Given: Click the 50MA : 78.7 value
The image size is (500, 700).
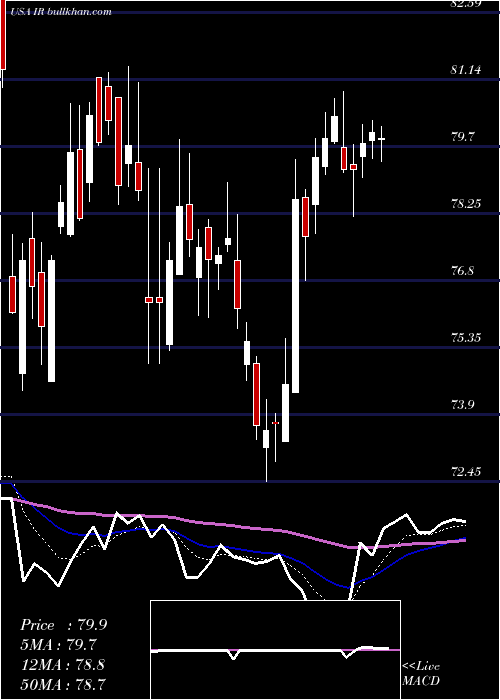Looking at the screenshot, I should pyautogui.click(x=62, y=684).
